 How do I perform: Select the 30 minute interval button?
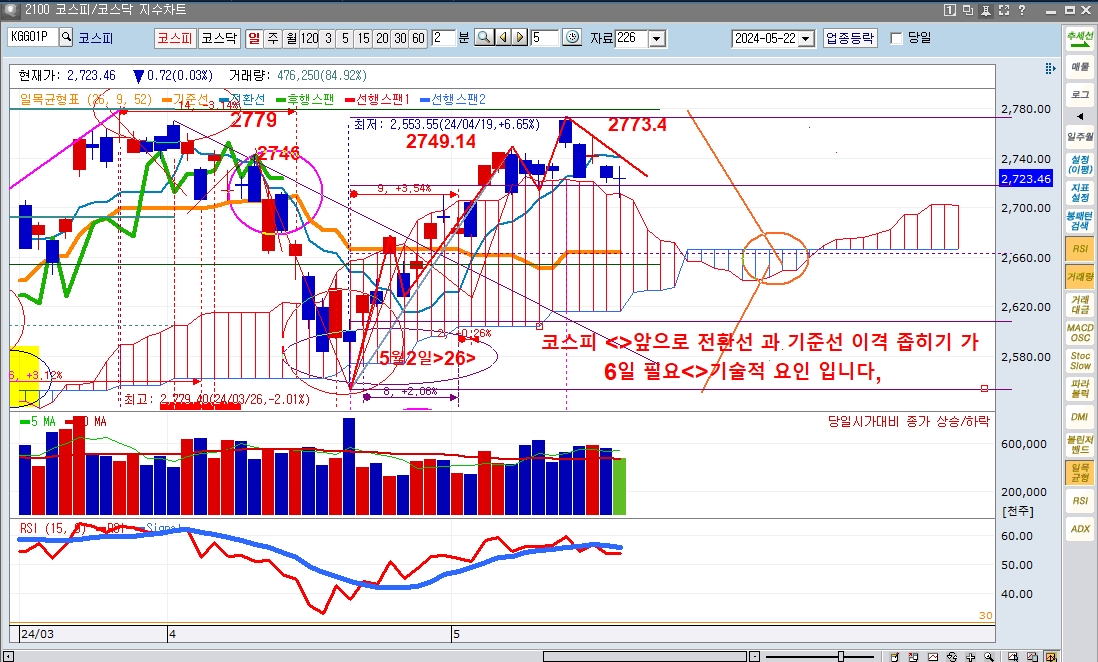(400, 38)
